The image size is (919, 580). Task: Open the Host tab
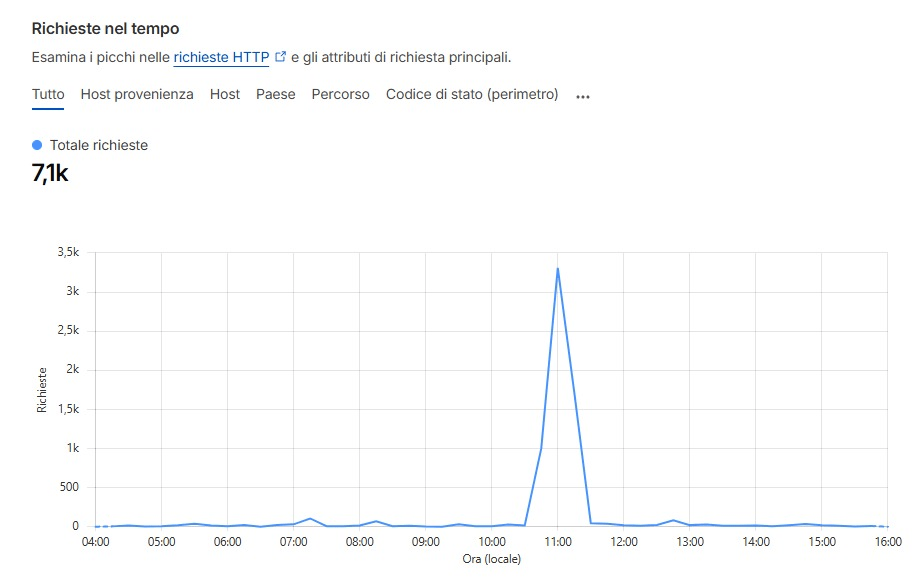coord(225,95)
